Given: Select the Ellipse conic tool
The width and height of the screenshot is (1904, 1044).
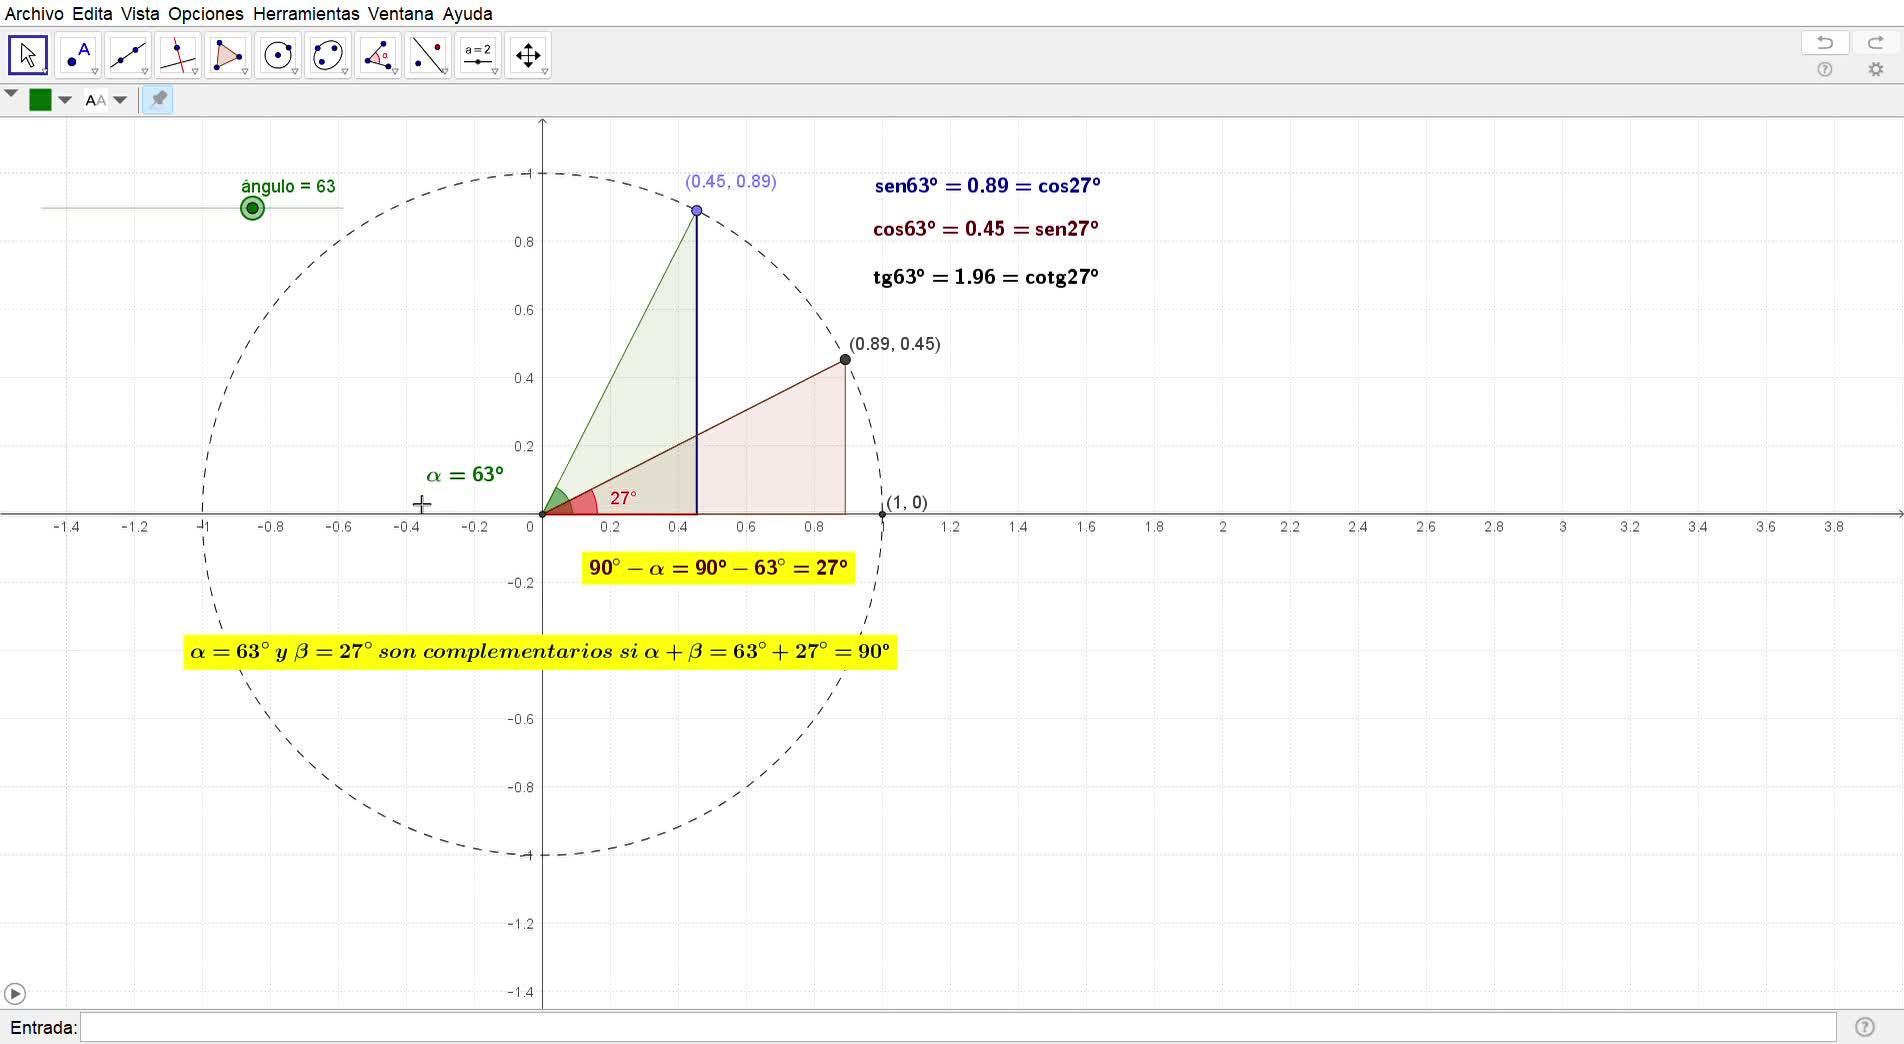Looking at the screenshot, I should coord(328,56).
